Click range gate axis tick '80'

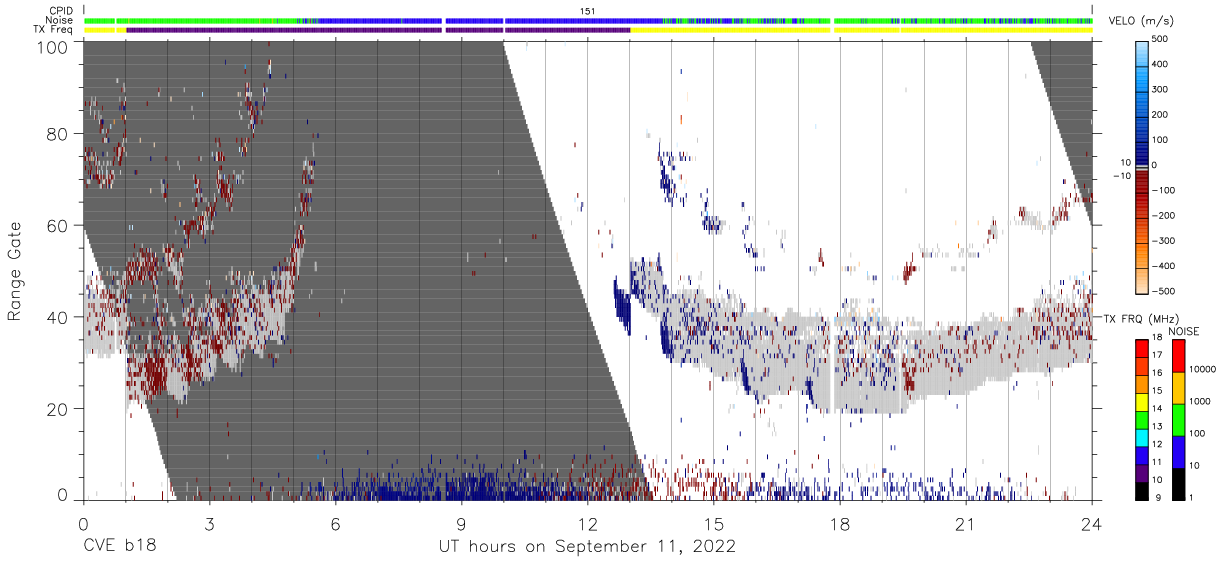click(57, 134)
